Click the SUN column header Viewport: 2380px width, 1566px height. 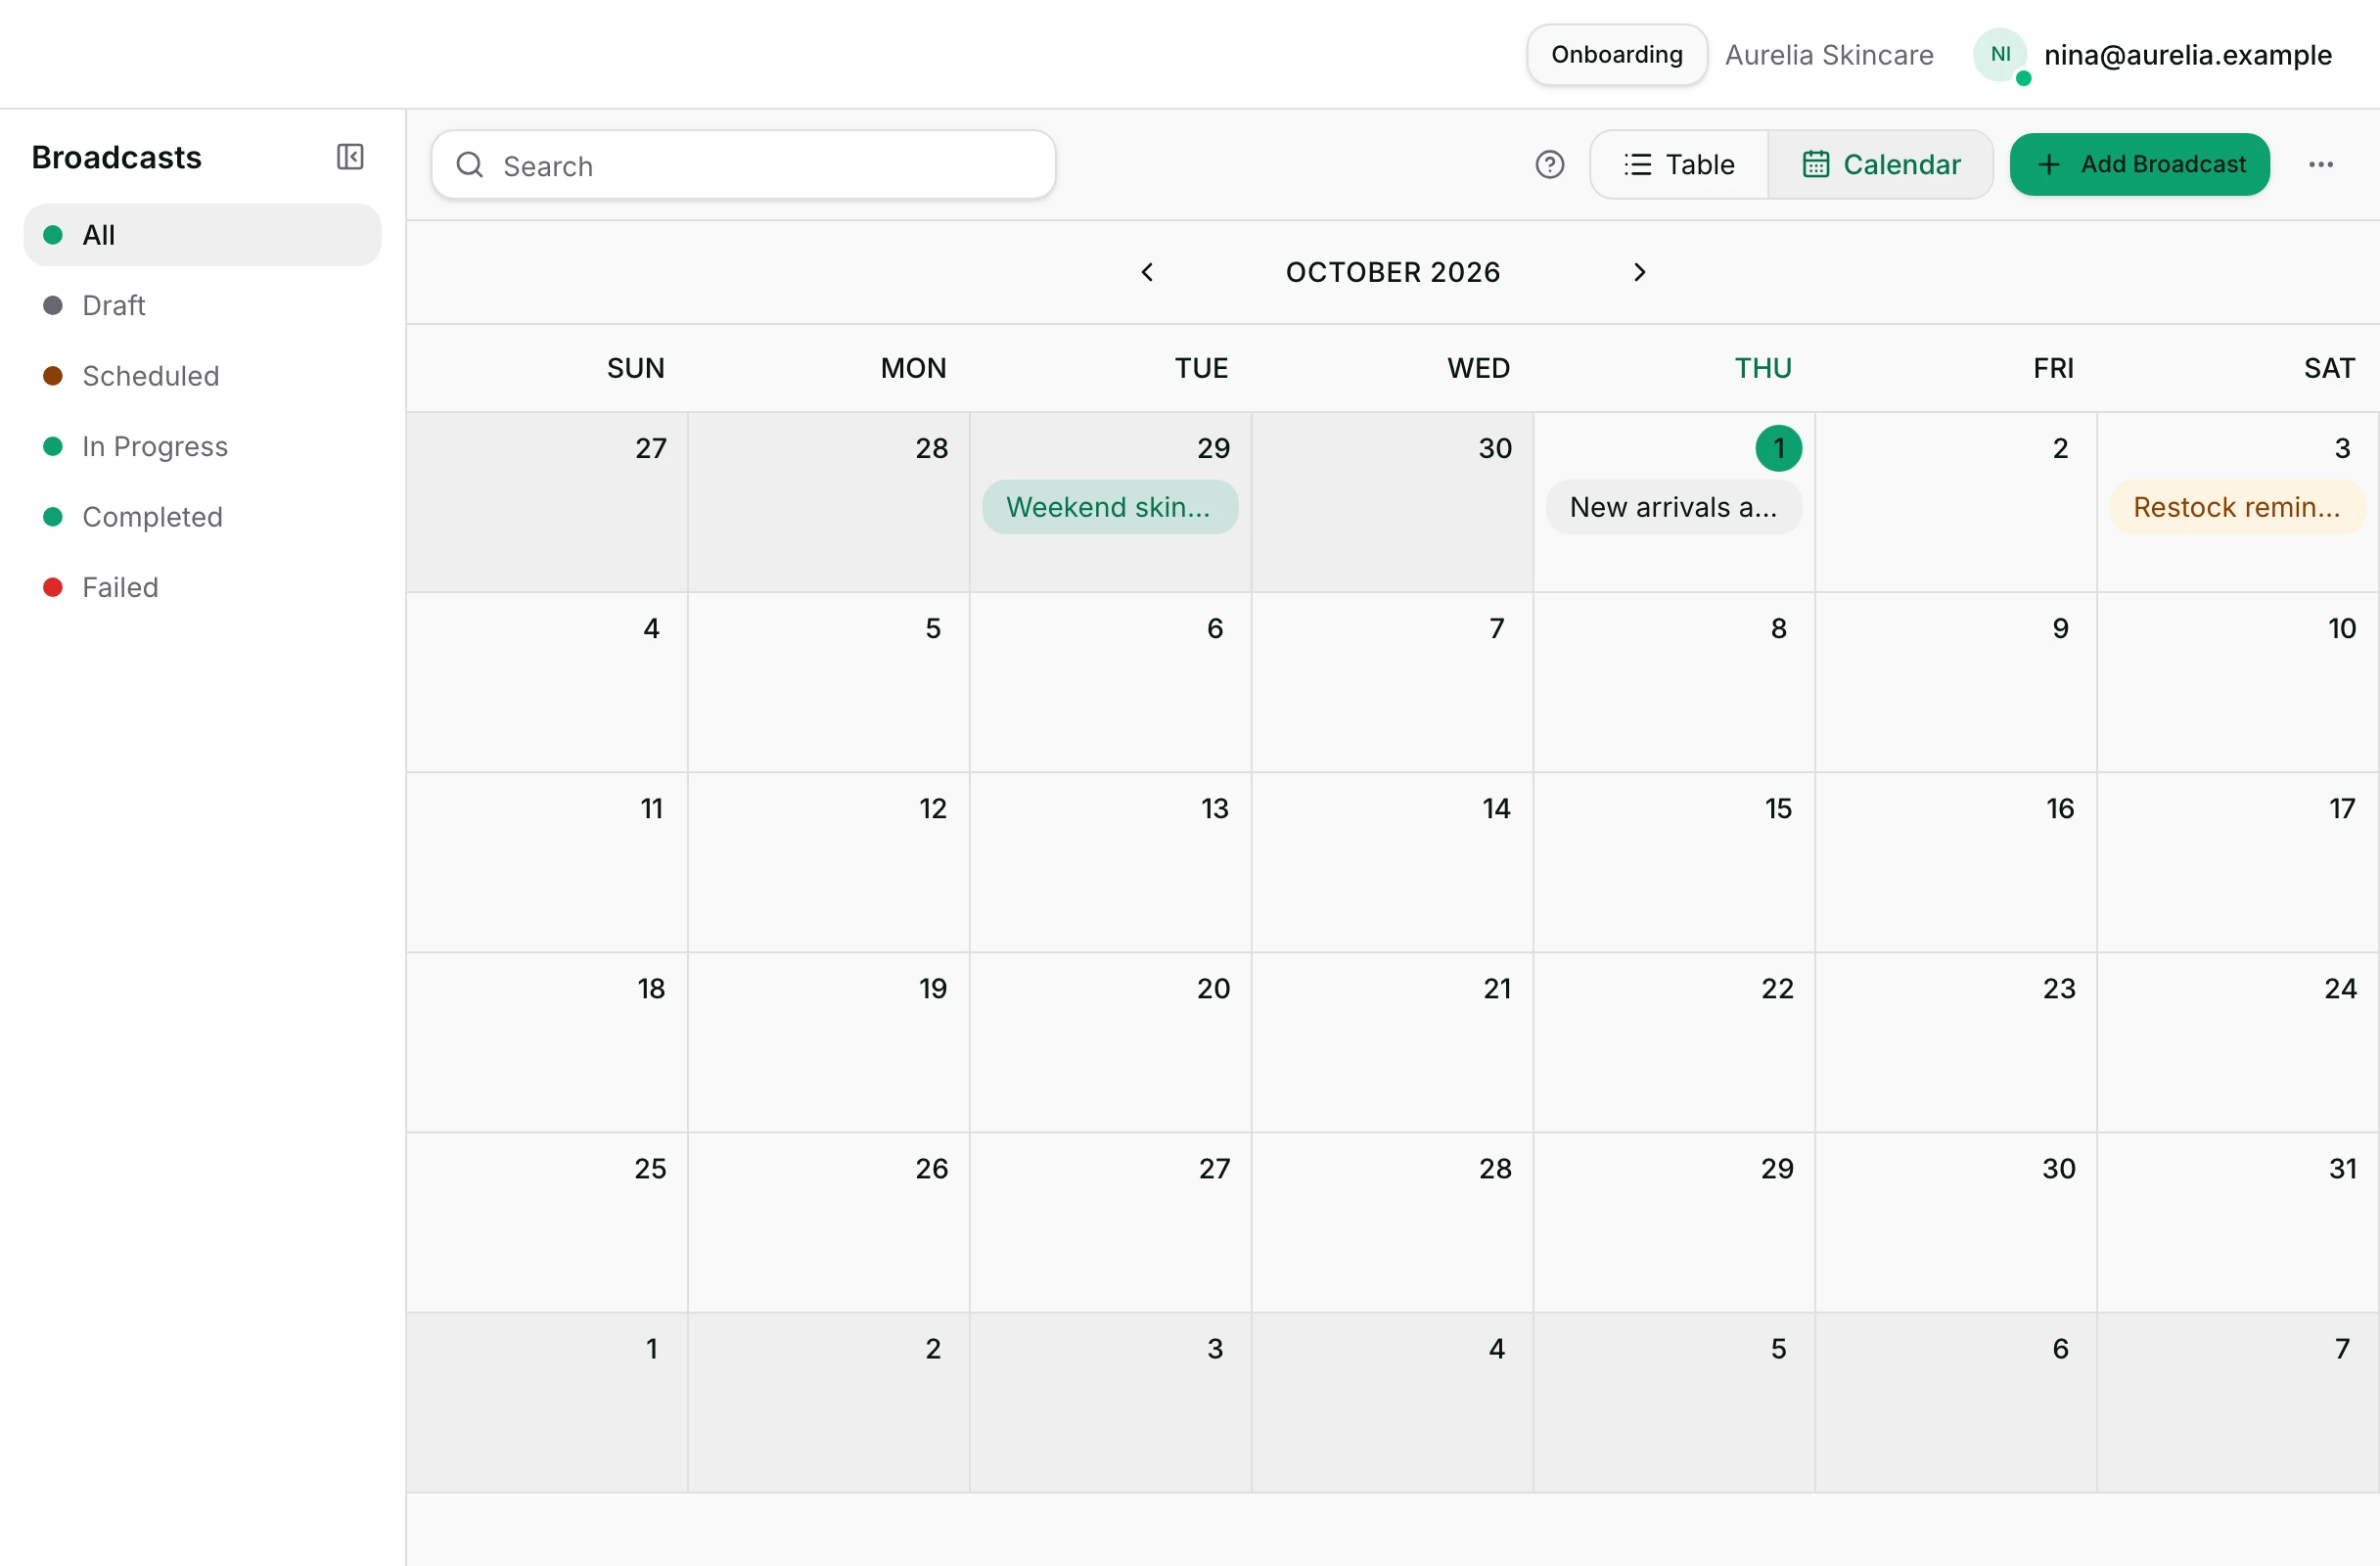click(636, 368)
